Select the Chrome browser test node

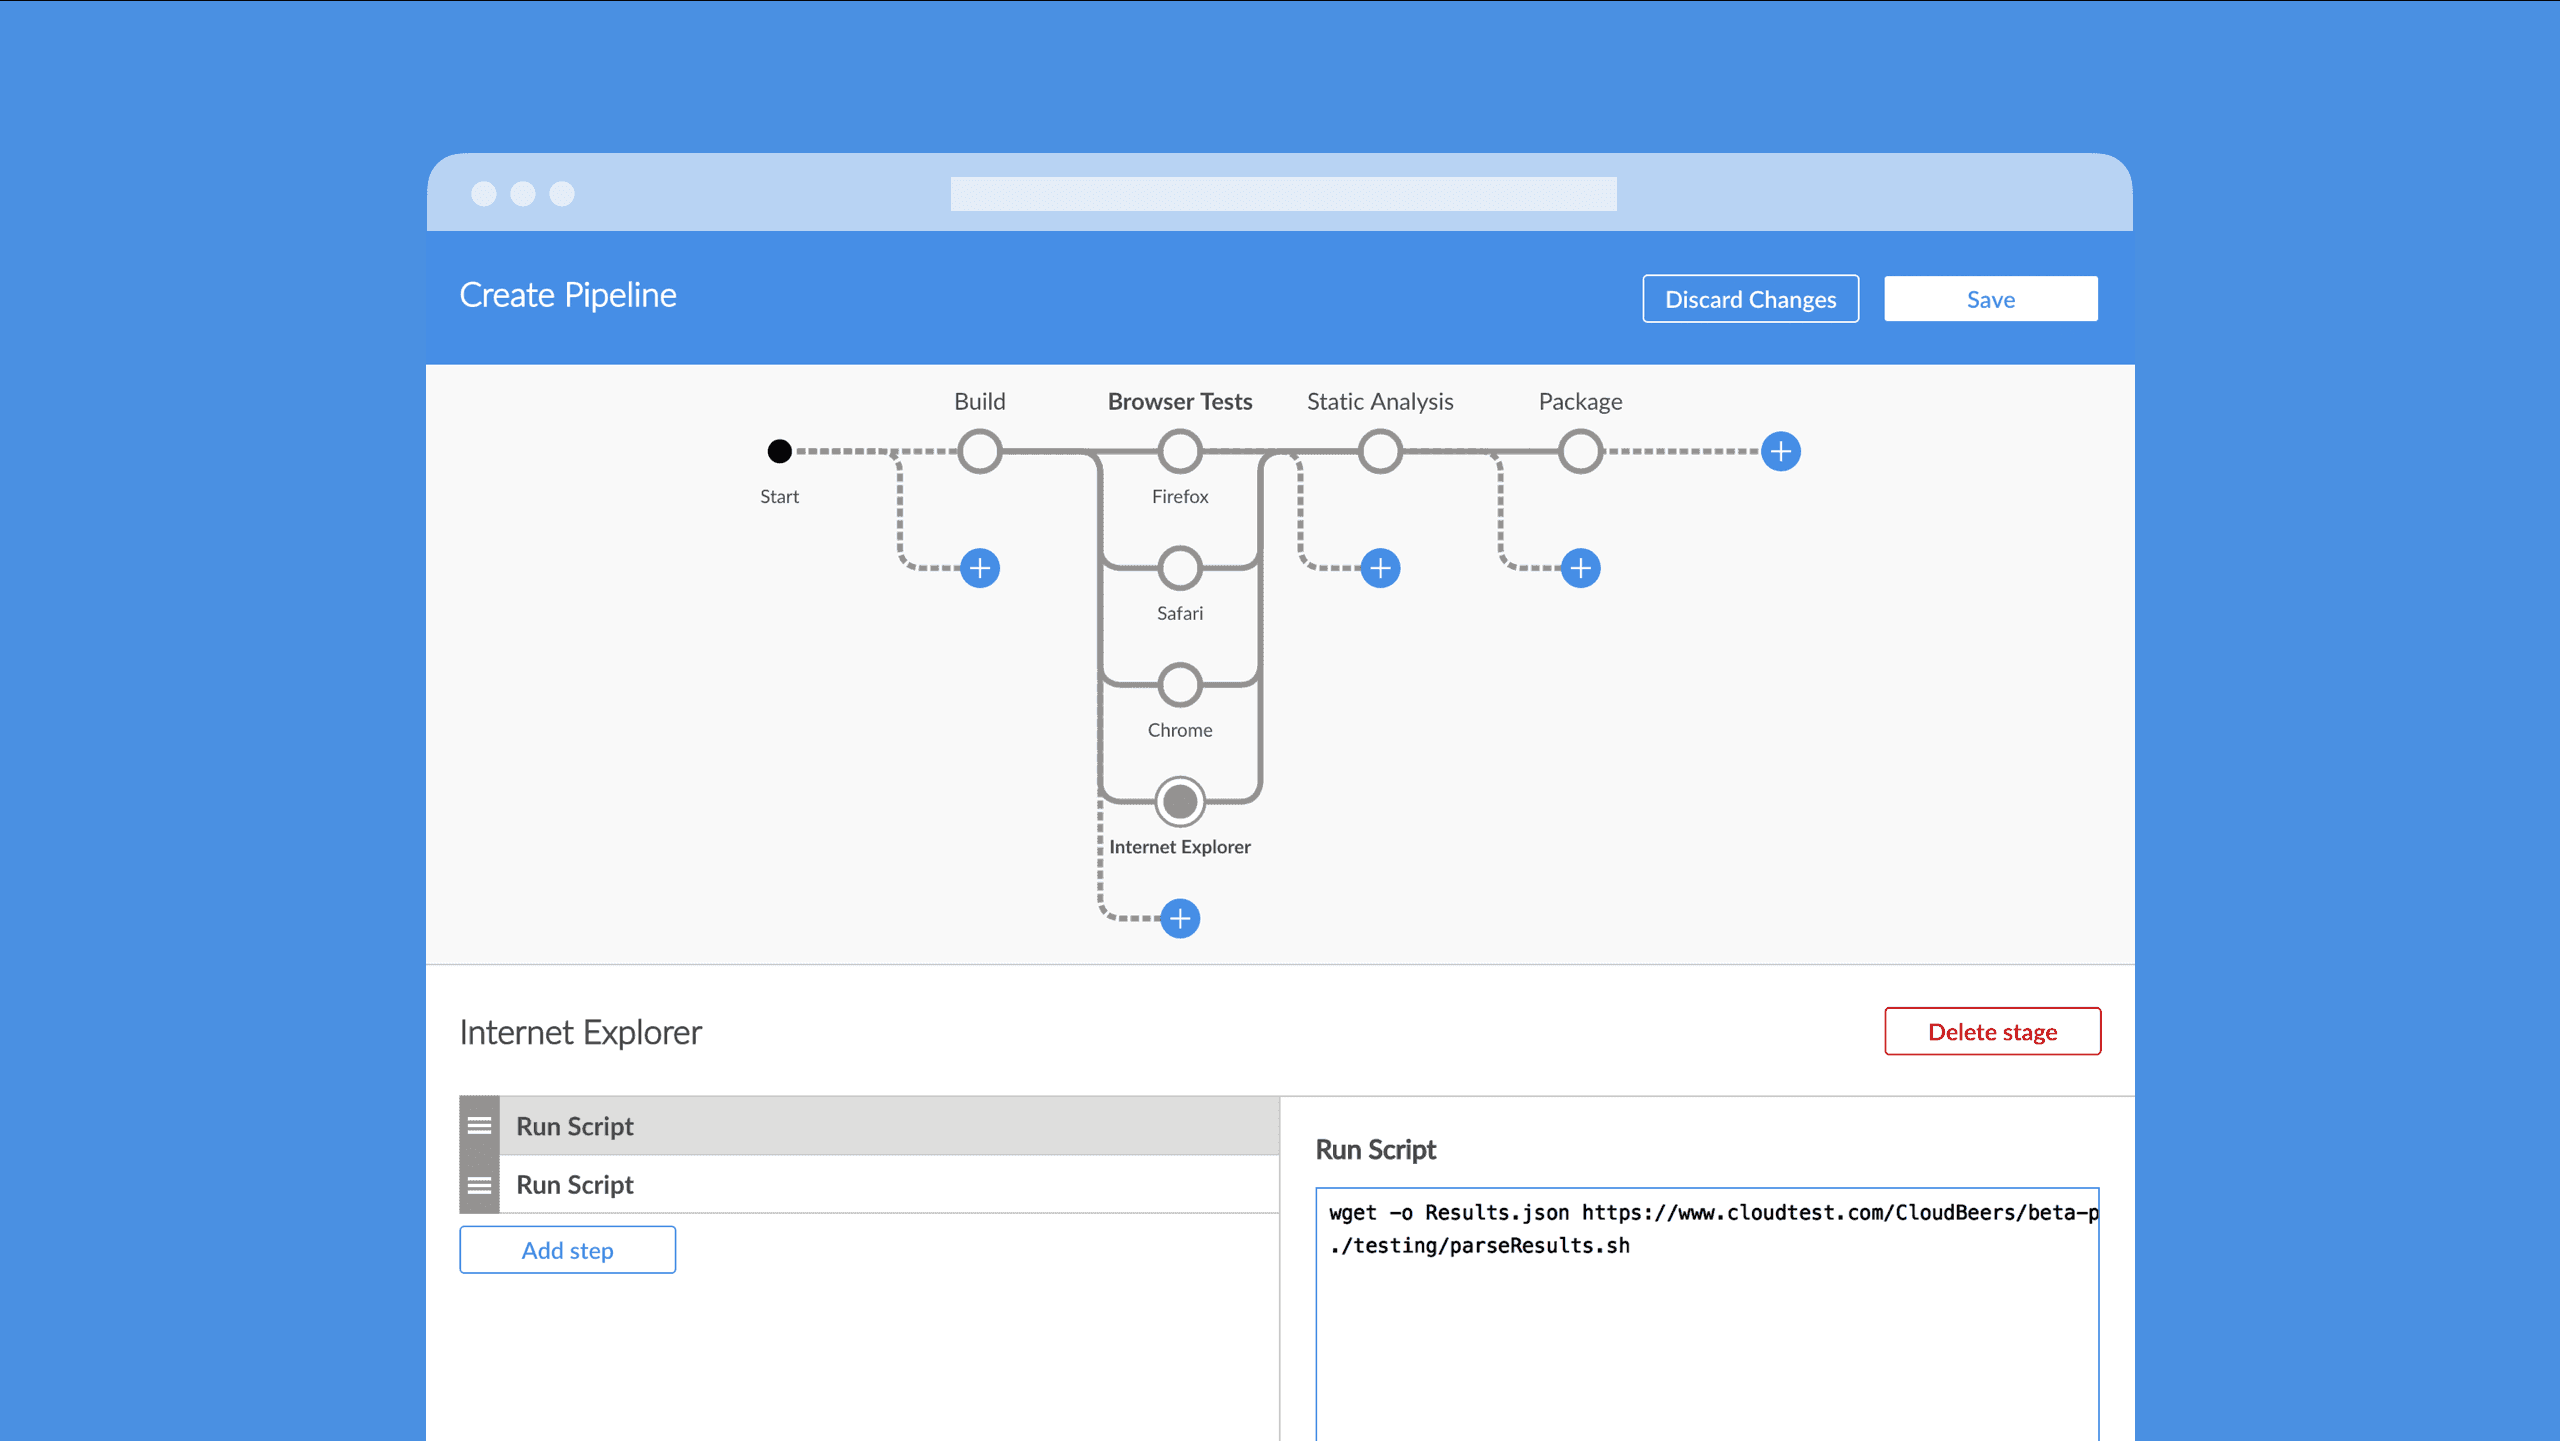(x=1180, y=685)
